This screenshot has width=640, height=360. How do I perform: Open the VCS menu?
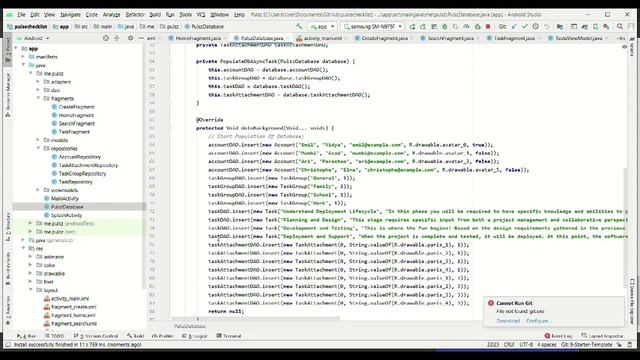(x=201, y=15)
